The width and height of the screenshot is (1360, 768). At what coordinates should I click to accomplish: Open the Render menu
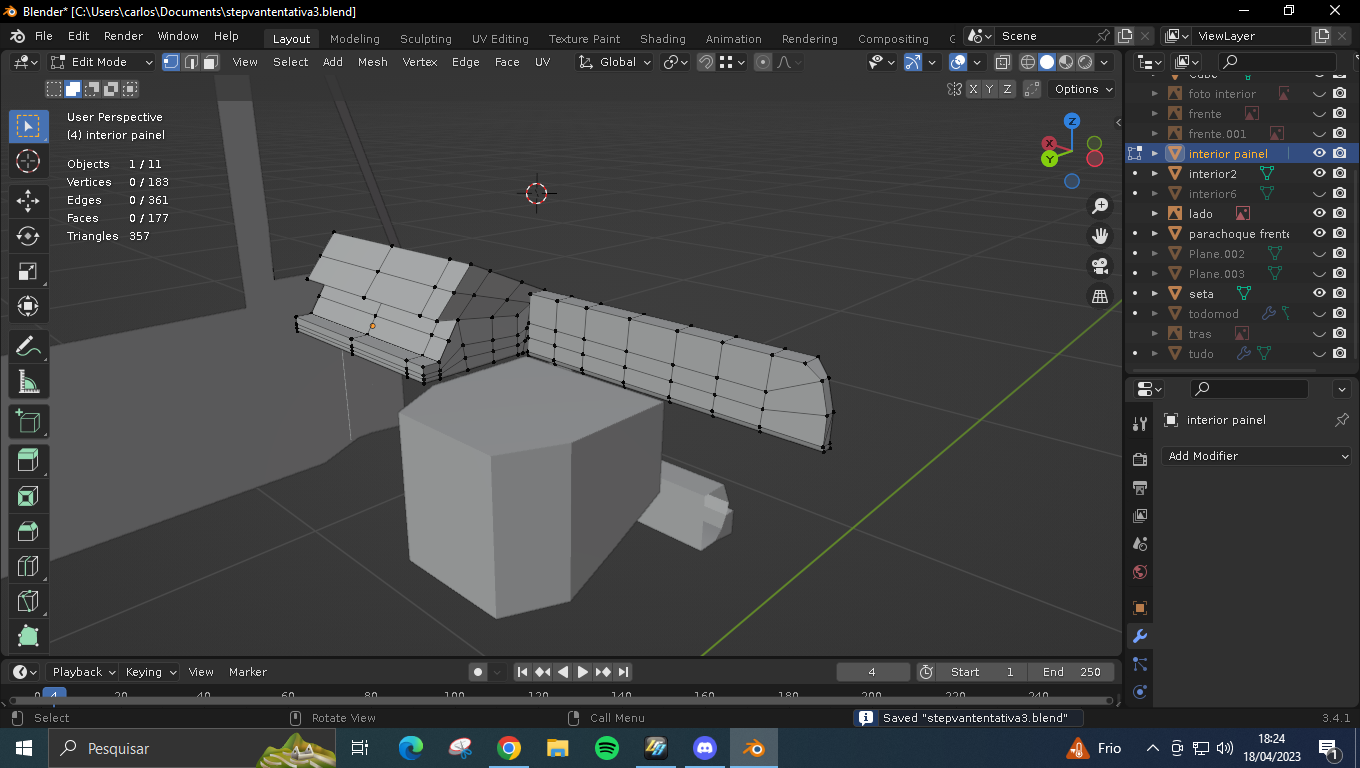123,36
